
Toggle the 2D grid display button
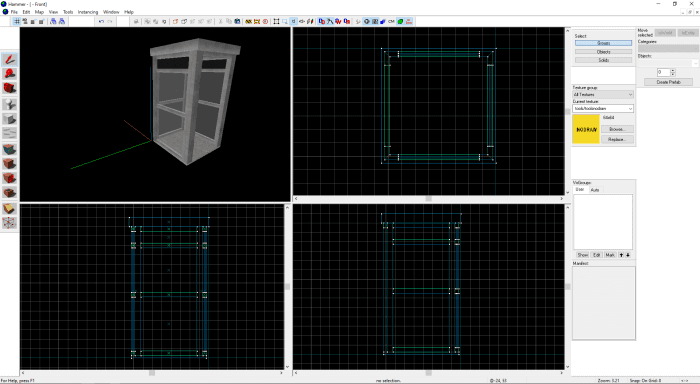click(x=17, y=21)
